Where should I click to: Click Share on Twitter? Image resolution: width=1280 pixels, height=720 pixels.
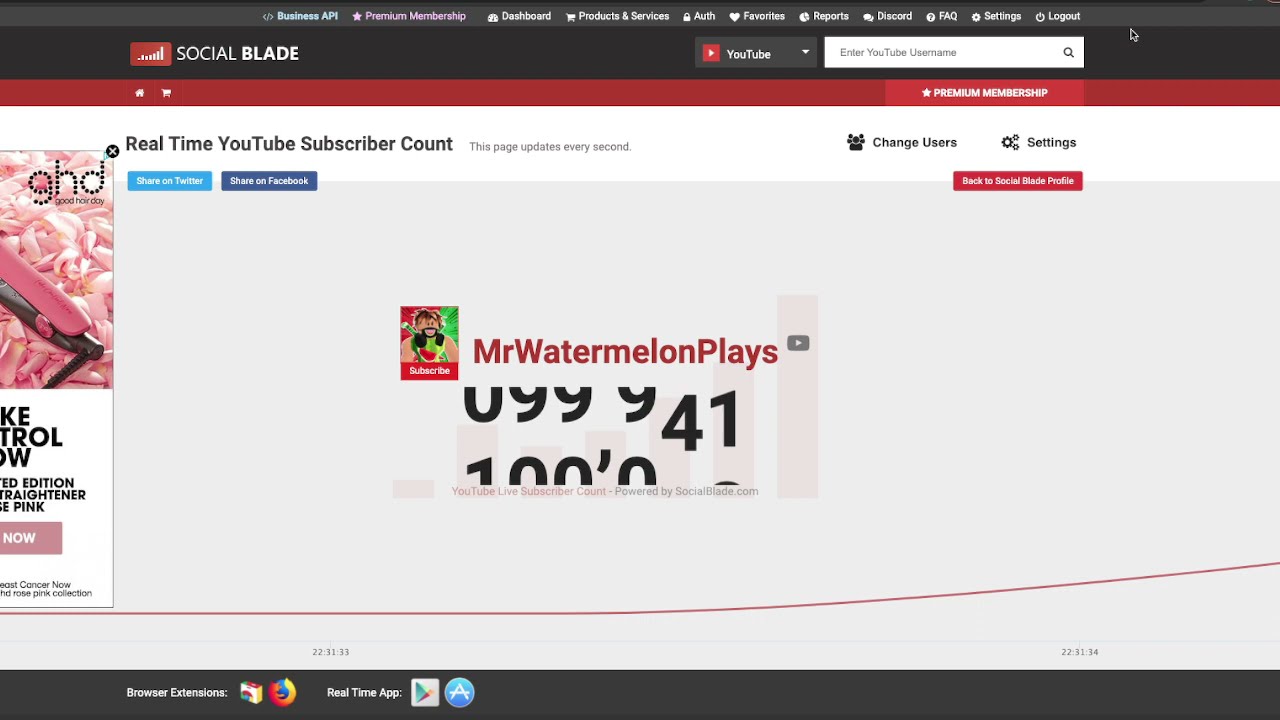pyautogui.click(x=169, y=181)
